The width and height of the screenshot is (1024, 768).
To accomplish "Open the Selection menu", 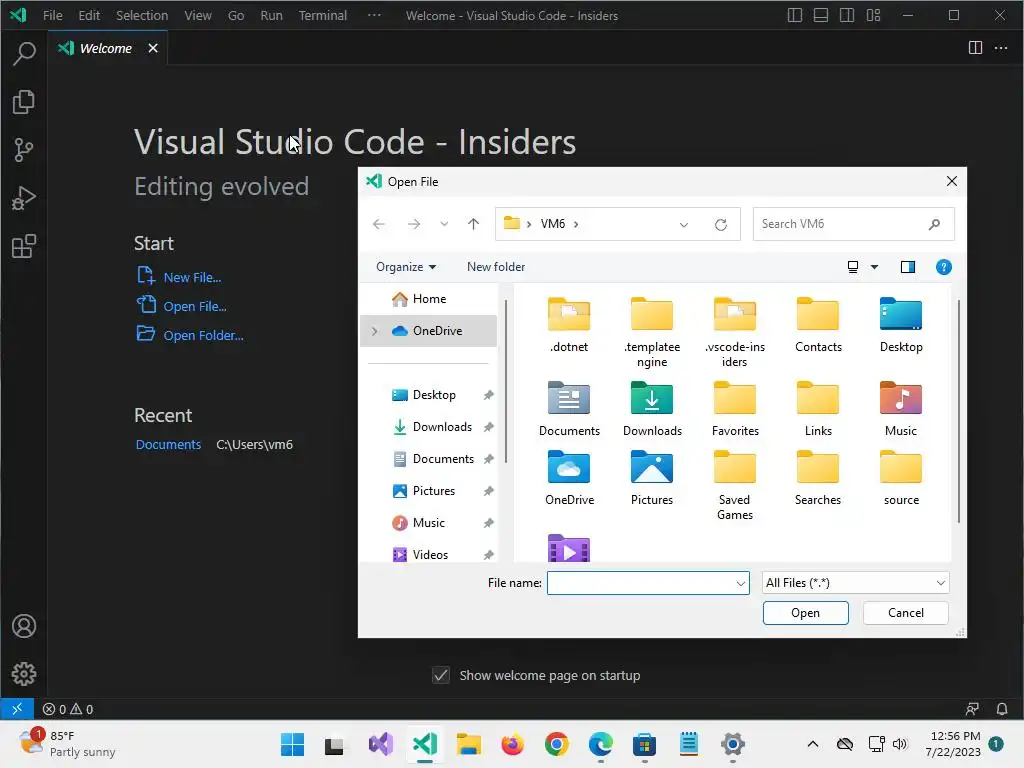I will coord(142,15).
